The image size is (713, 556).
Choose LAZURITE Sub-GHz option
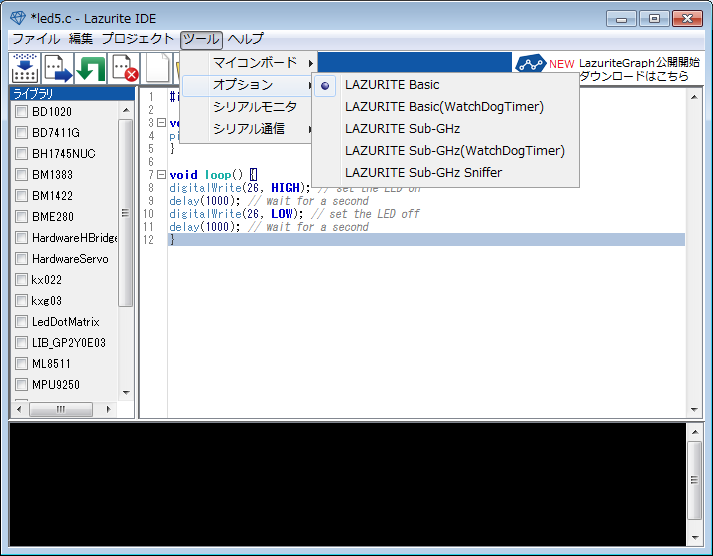[445, 129]
